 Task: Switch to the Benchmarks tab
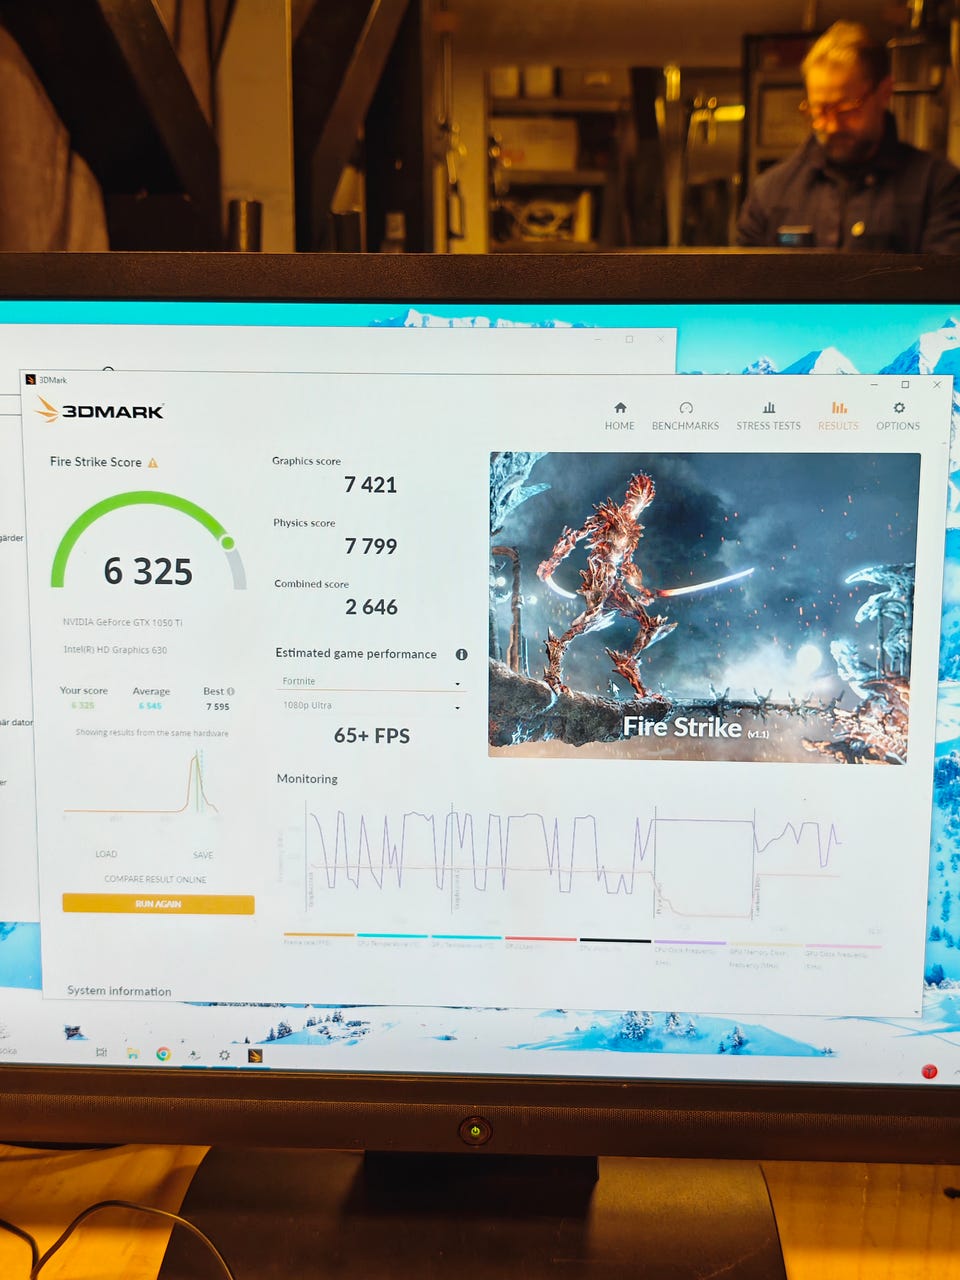pyautogui.click(x=685, y=416)
